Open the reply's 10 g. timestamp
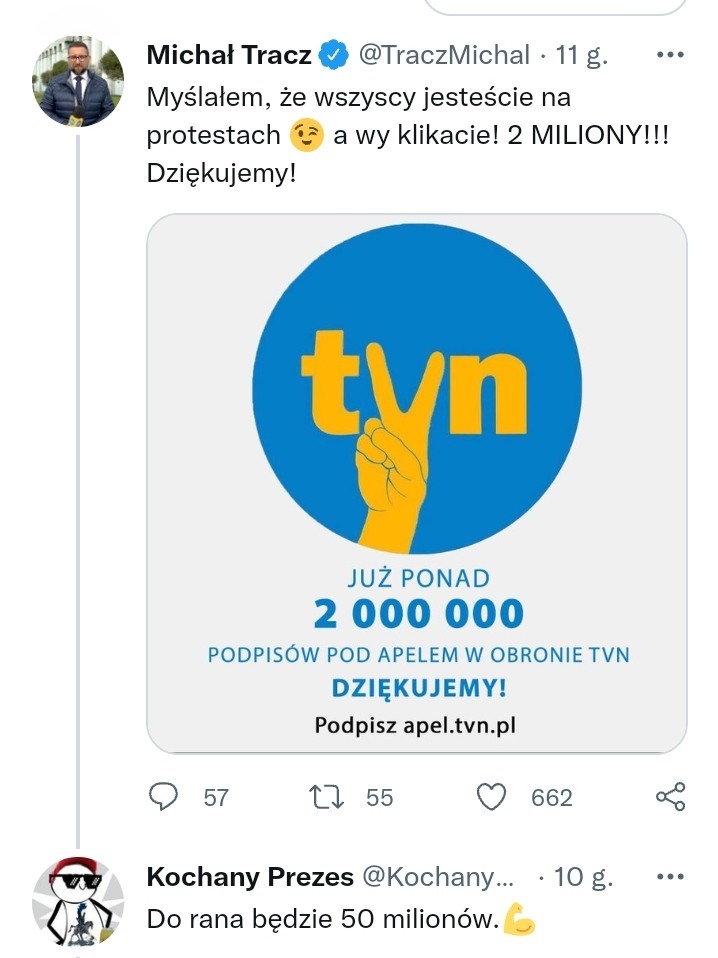This screenshot has height=958, width=718. (582, 877)
